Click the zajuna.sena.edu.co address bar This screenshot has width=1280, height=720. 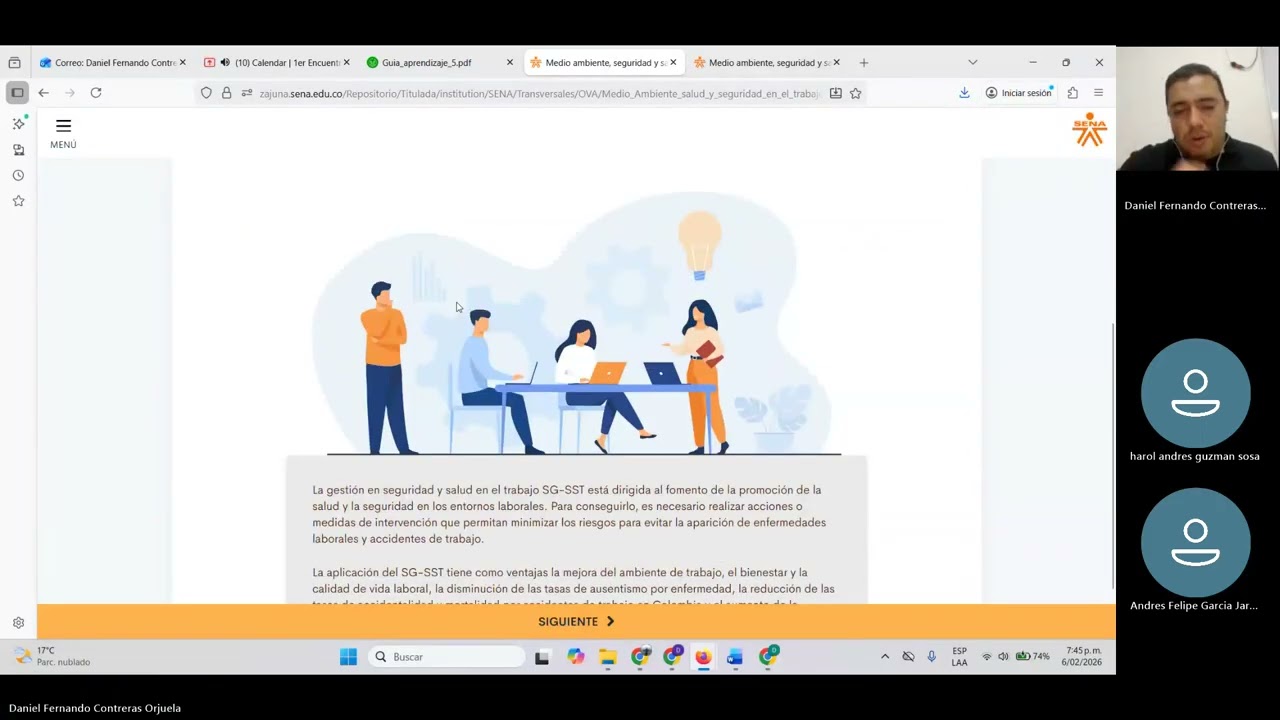[x=538, y=93]
